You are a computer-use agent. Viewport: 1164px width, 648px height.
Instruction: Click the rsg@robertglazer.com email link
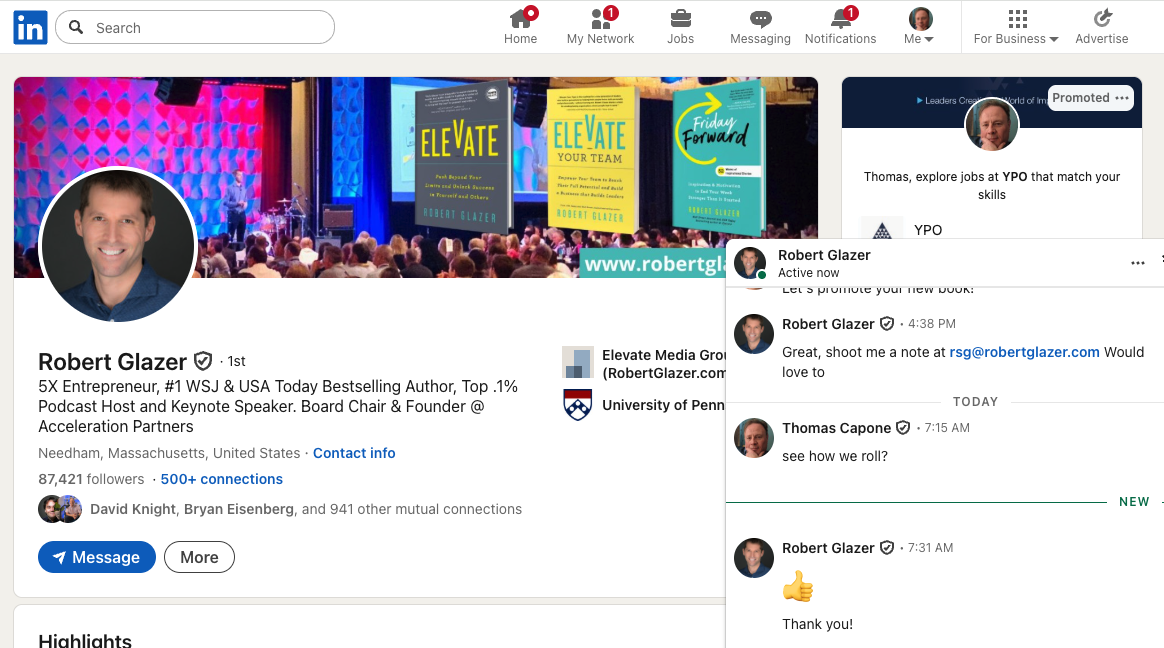click(1024, 352)
